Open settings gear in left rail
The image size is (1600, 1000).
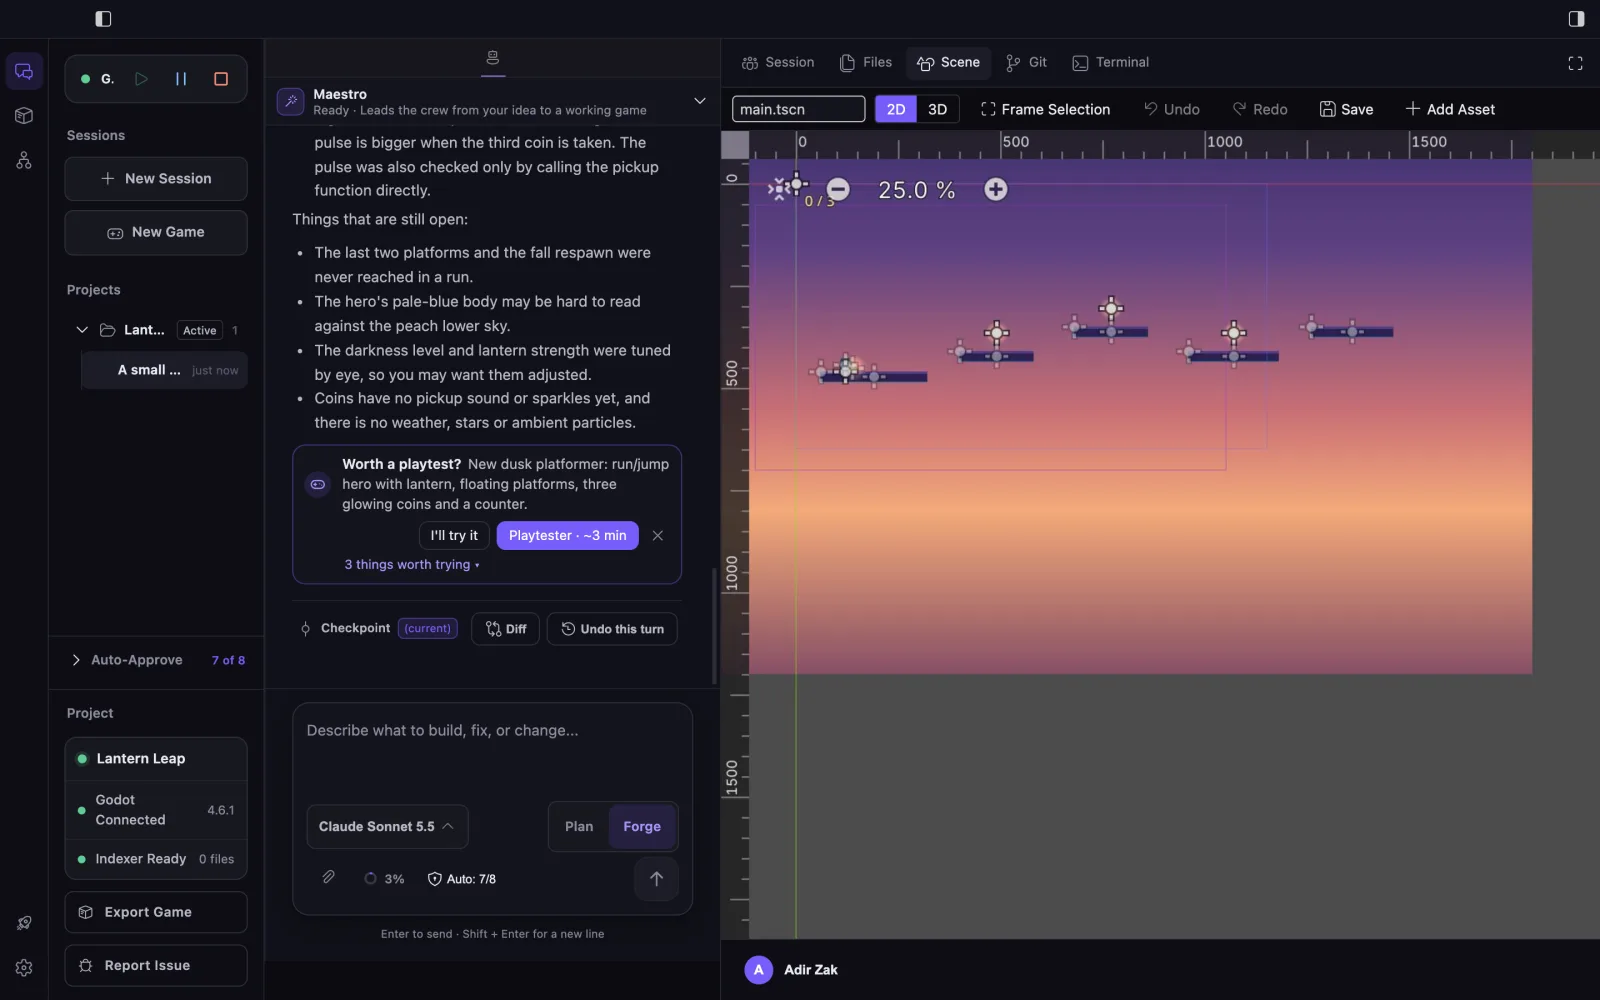[x=24, y=968]
